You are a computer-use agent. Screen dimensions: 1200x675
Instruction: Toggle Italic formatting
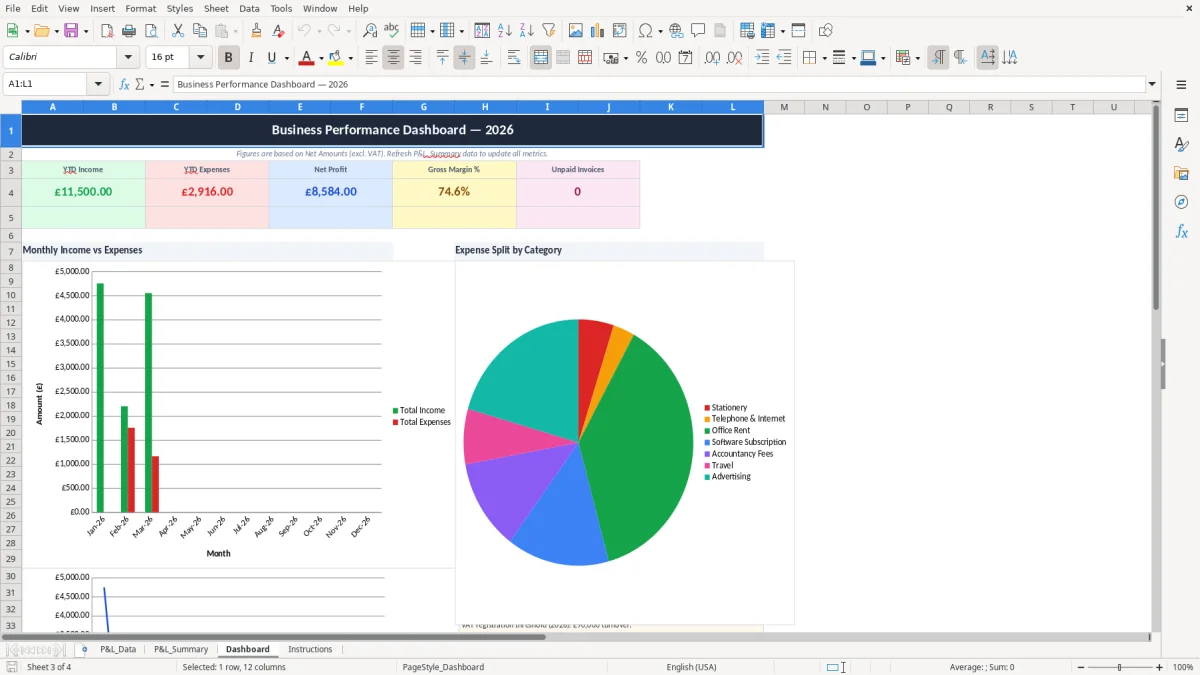point(251,58)
